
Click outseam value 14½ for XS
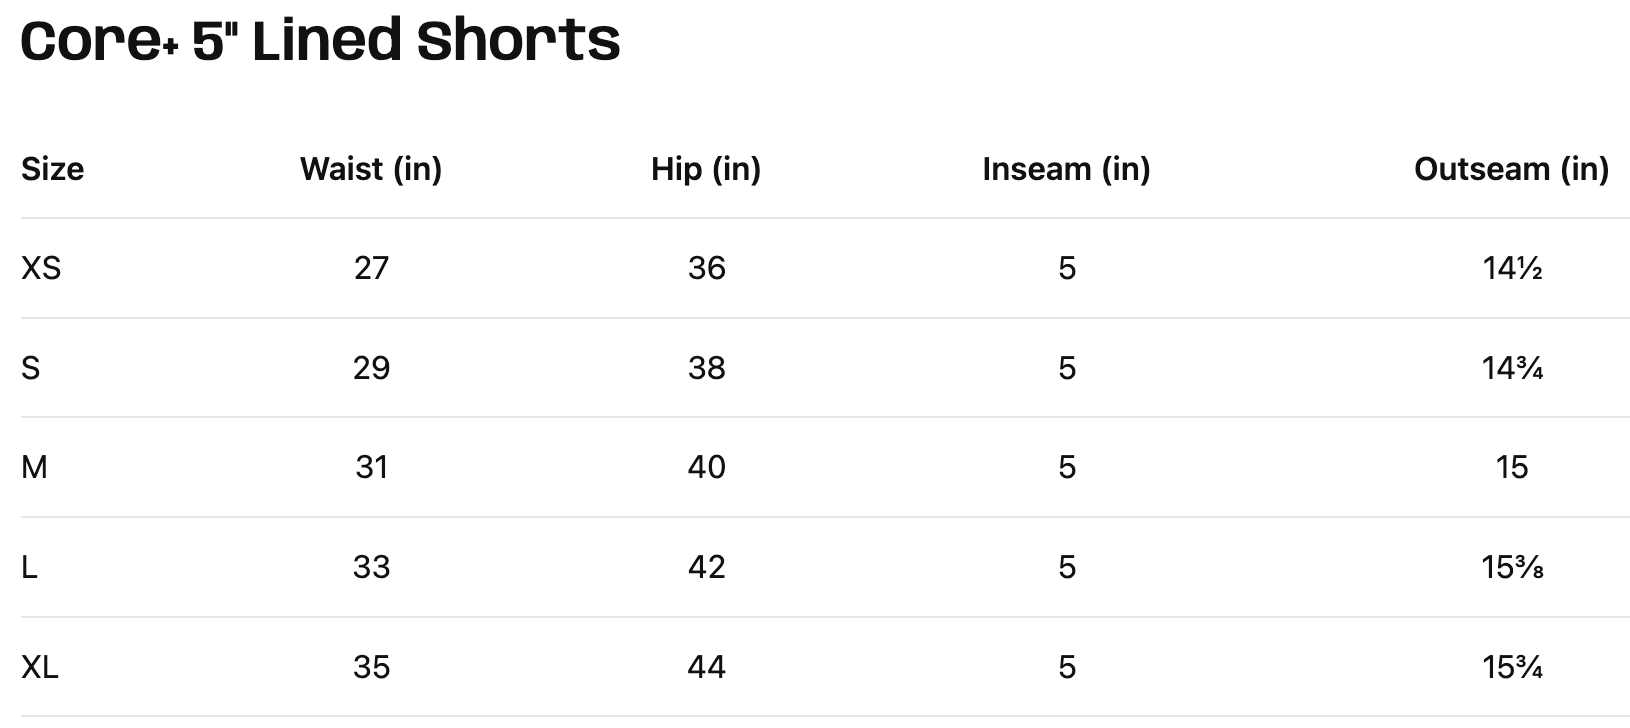[x=1512, y=268]
